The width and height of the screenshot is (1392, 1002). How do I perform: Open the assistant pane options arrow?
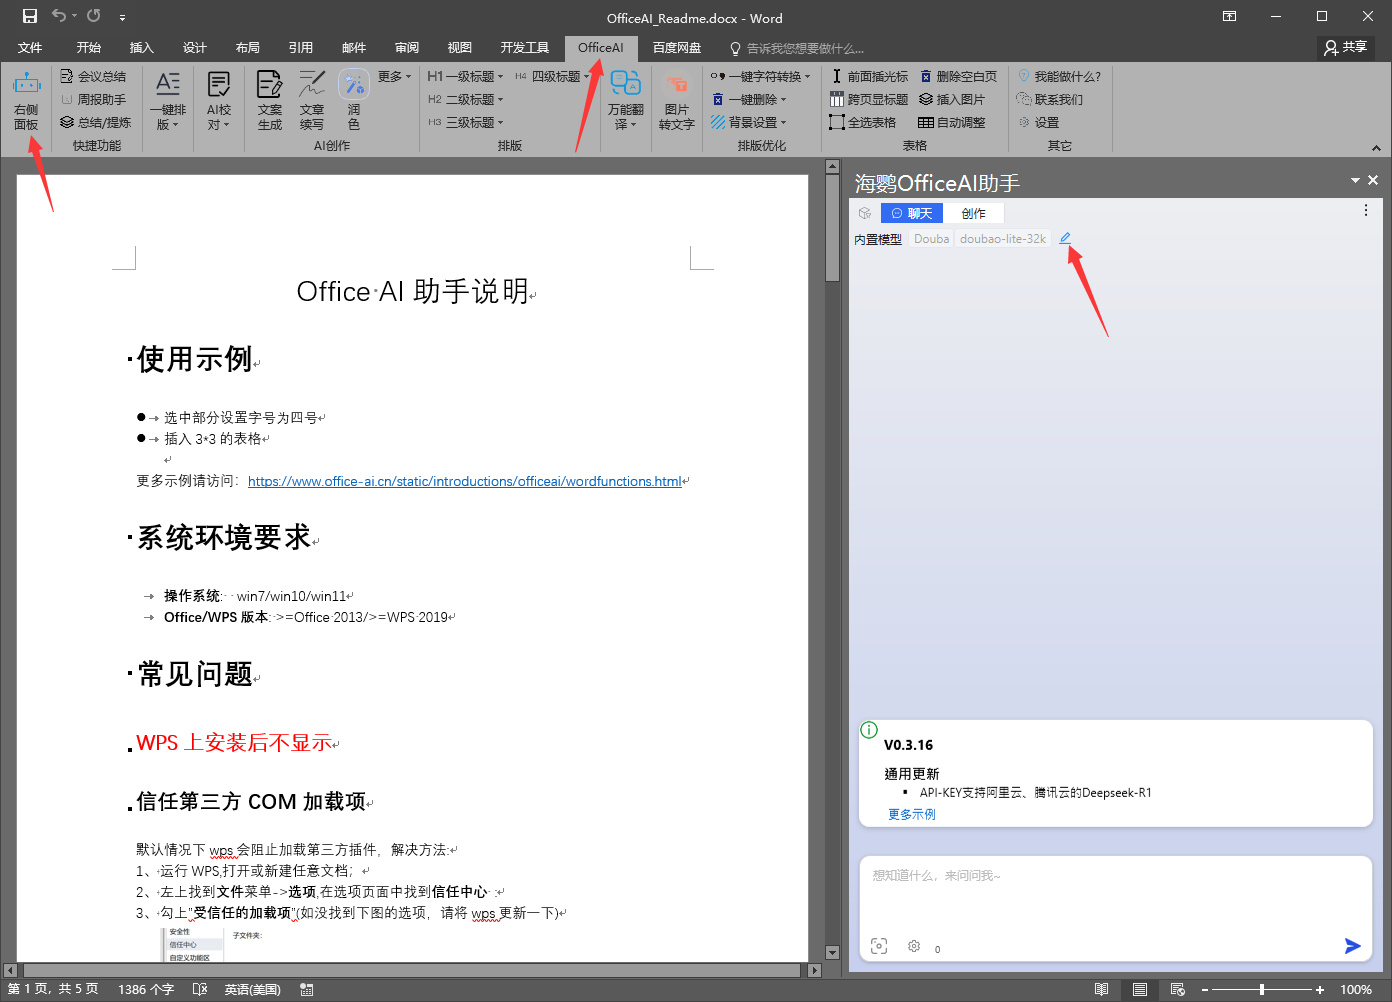pos(1355,180)
